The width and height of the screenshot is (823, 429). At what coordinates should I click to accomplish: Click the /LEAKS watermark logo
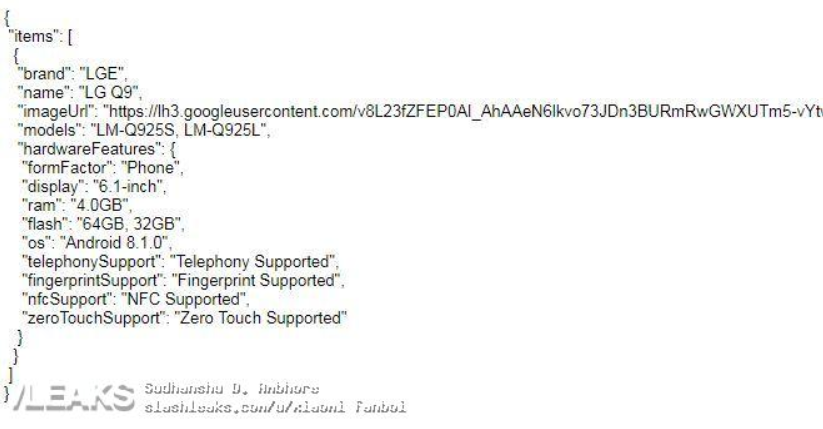coord(73,397)
